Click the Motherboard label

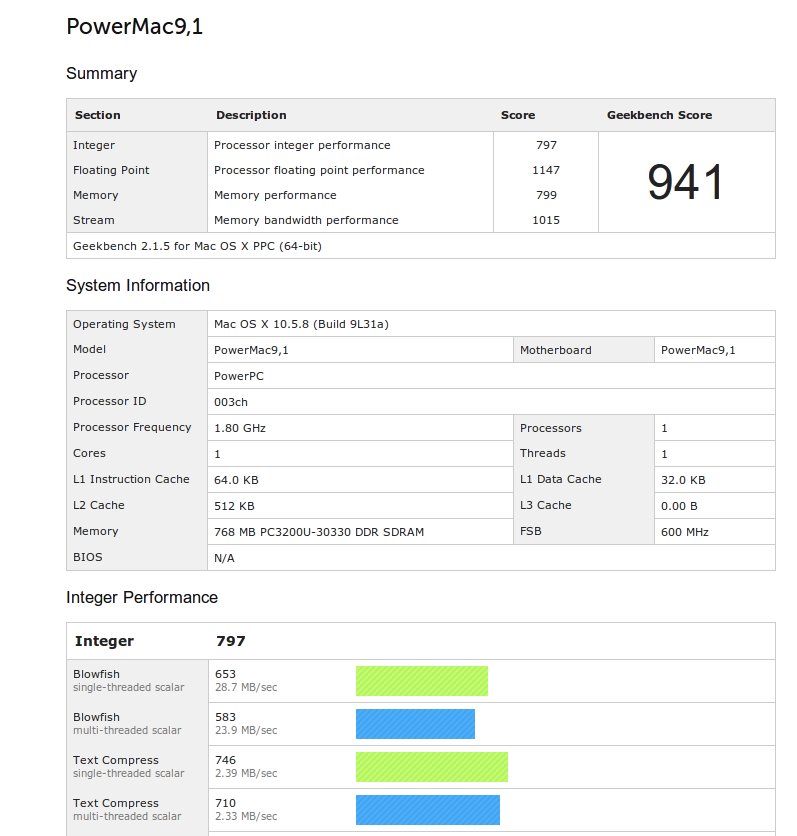point(556,350)
